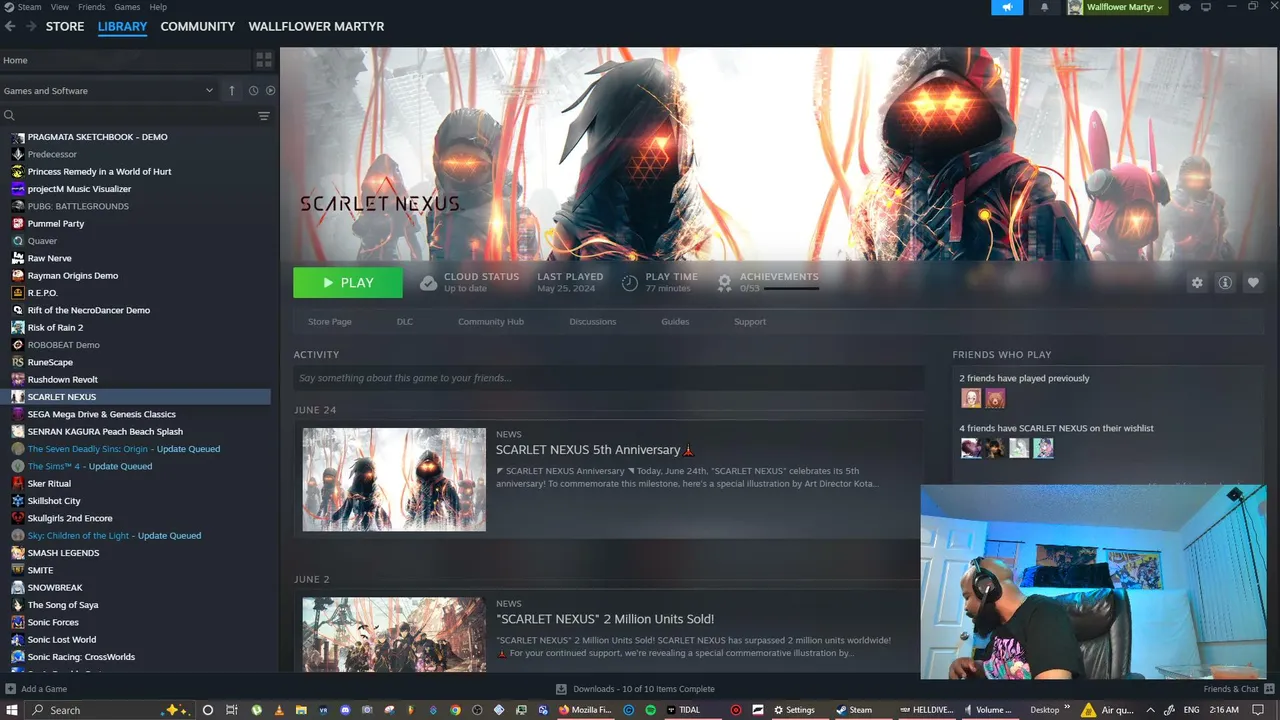Image resolution: width=1280 pixels, height=720 pixels.
Task: Open the Steam announcements megaphone icon
Action: click(1007, 7)
